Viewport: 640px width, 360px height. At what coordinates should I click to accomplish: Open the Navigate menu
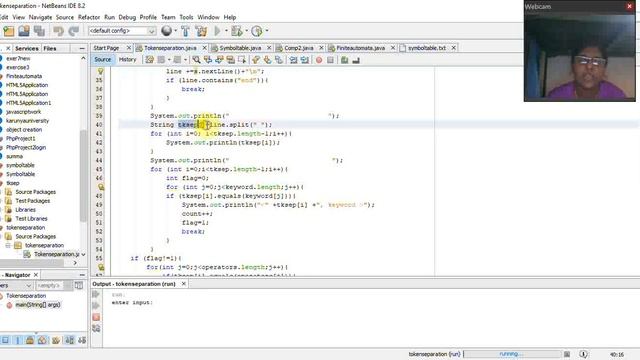pyautogui.click(x=40, y=17)
